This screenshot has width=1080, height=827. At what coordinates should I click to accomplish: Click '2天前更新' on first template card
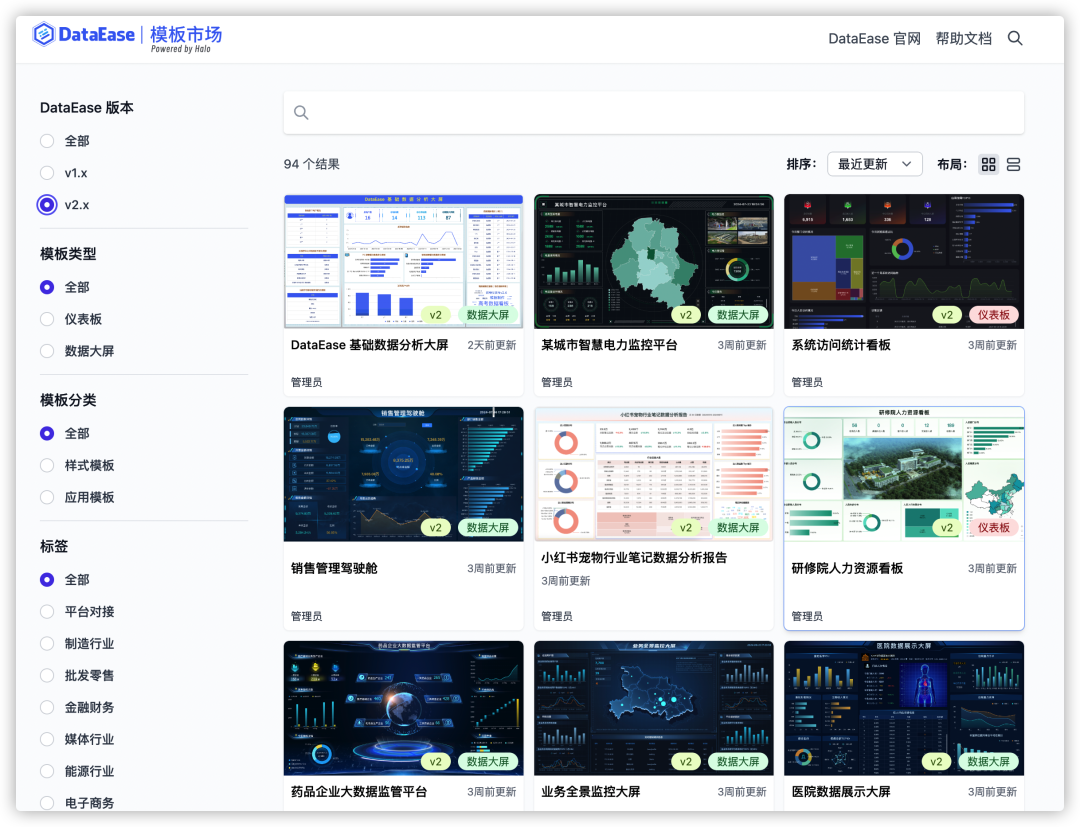click(x=491, y=345)
